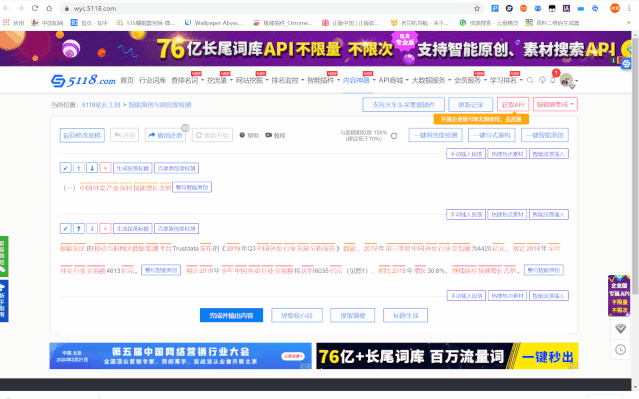Move the heading paragraph up with arrow
This screenshot has width=639, height=399.
(x=79, y=168)
